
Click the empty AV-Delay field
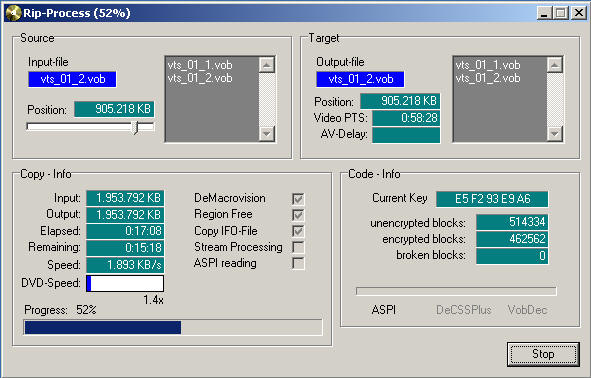coord(406,135)
